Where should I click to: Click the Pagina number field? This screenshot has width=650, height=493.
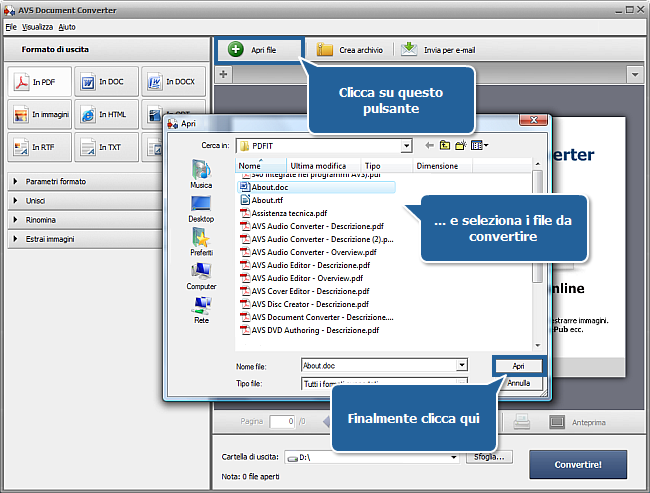282,422
